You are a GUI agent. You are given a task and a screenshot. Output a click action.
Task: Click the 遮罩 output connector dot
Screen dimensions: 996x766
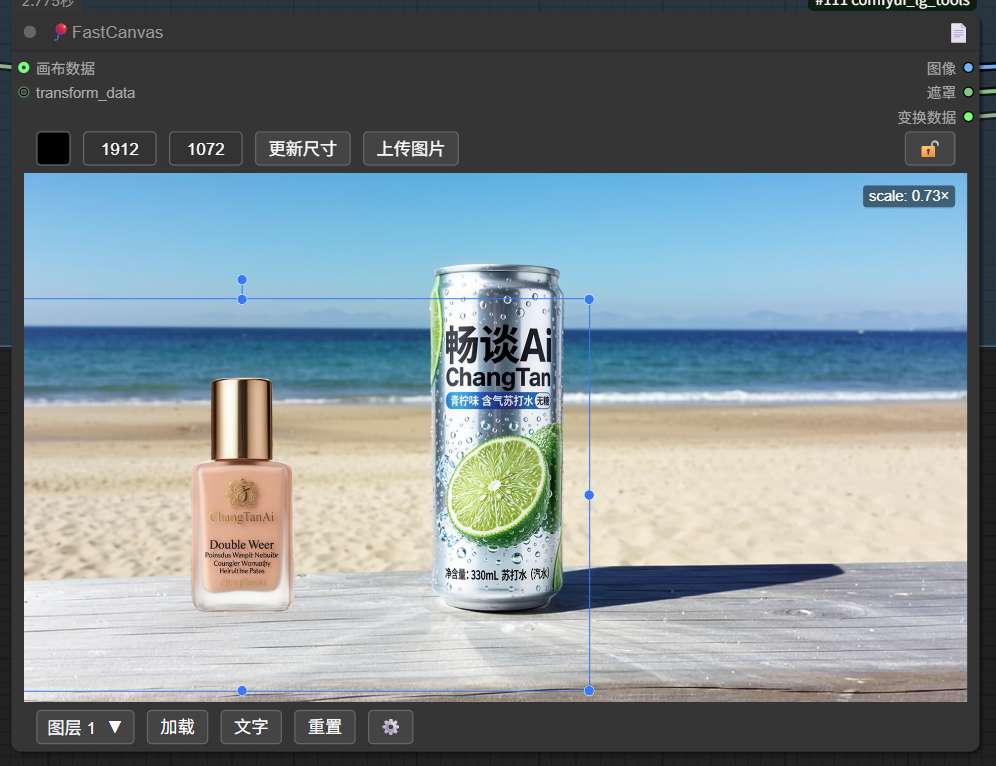(966, 90)
